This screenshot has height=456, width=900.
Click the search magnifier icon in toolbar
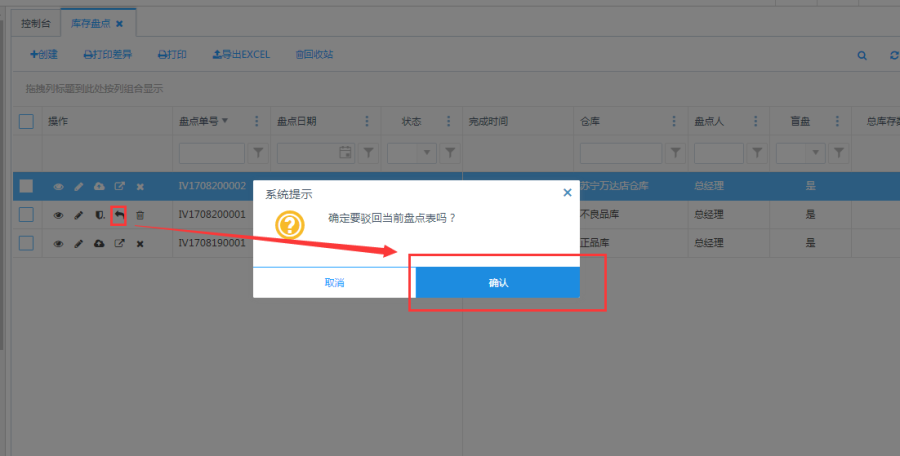862,55
